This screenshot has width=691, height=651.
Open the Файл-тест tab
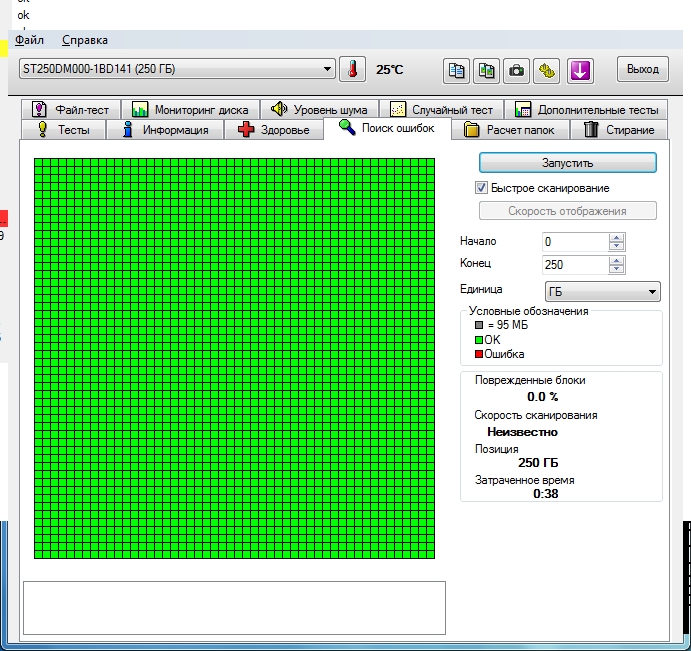click(x=71, y=109)
